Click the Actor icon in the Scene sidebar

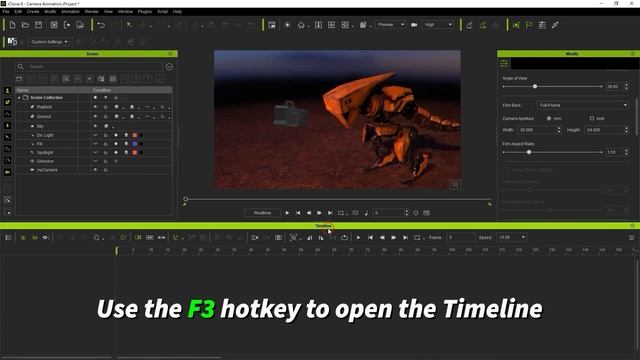[x=7, y=90]
